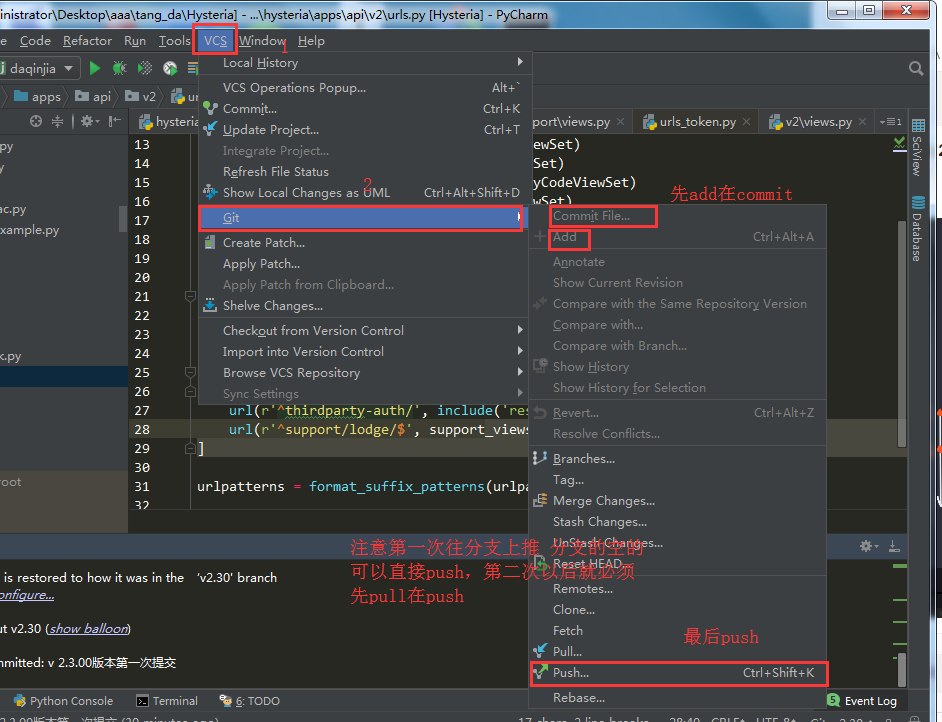Choose Pull... in Git submenu
Screen dimensions: 942x722
click(678, 652)
